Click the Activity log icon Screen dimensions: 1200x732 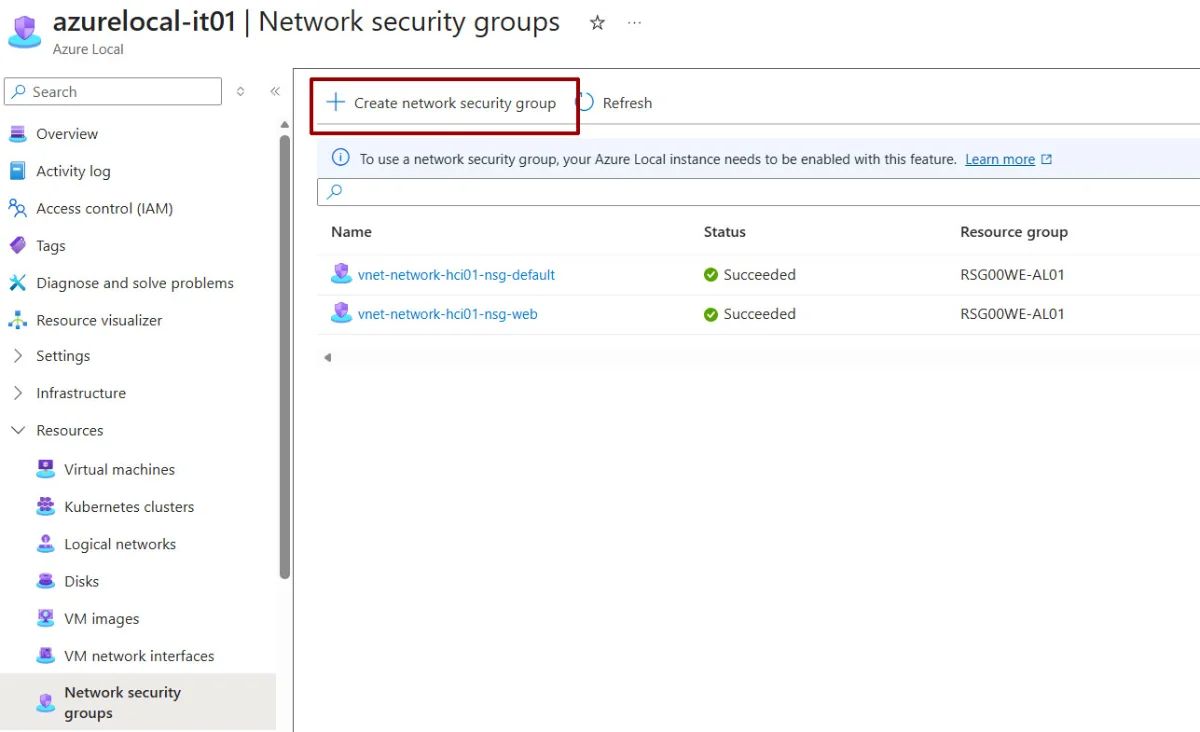click(17, 171)
